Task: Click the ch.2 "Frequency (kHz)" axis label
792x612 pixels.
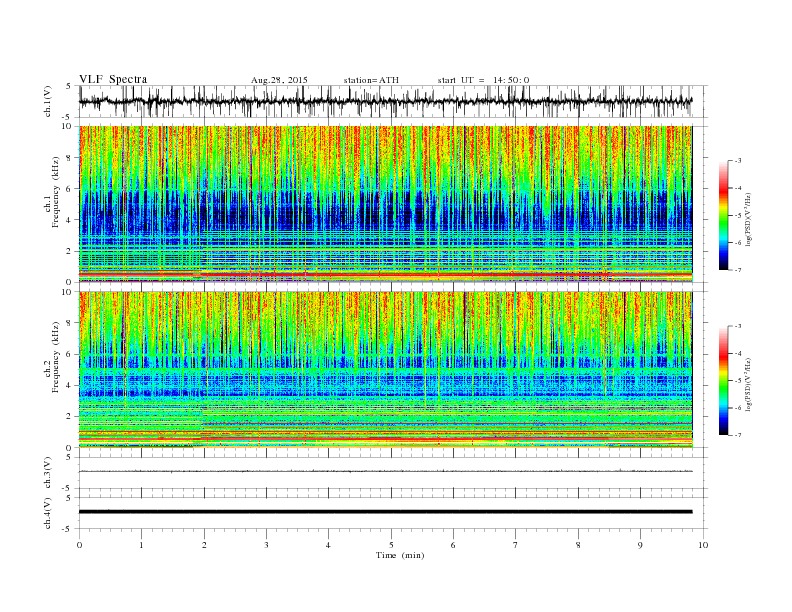Action: coord(56,358)
